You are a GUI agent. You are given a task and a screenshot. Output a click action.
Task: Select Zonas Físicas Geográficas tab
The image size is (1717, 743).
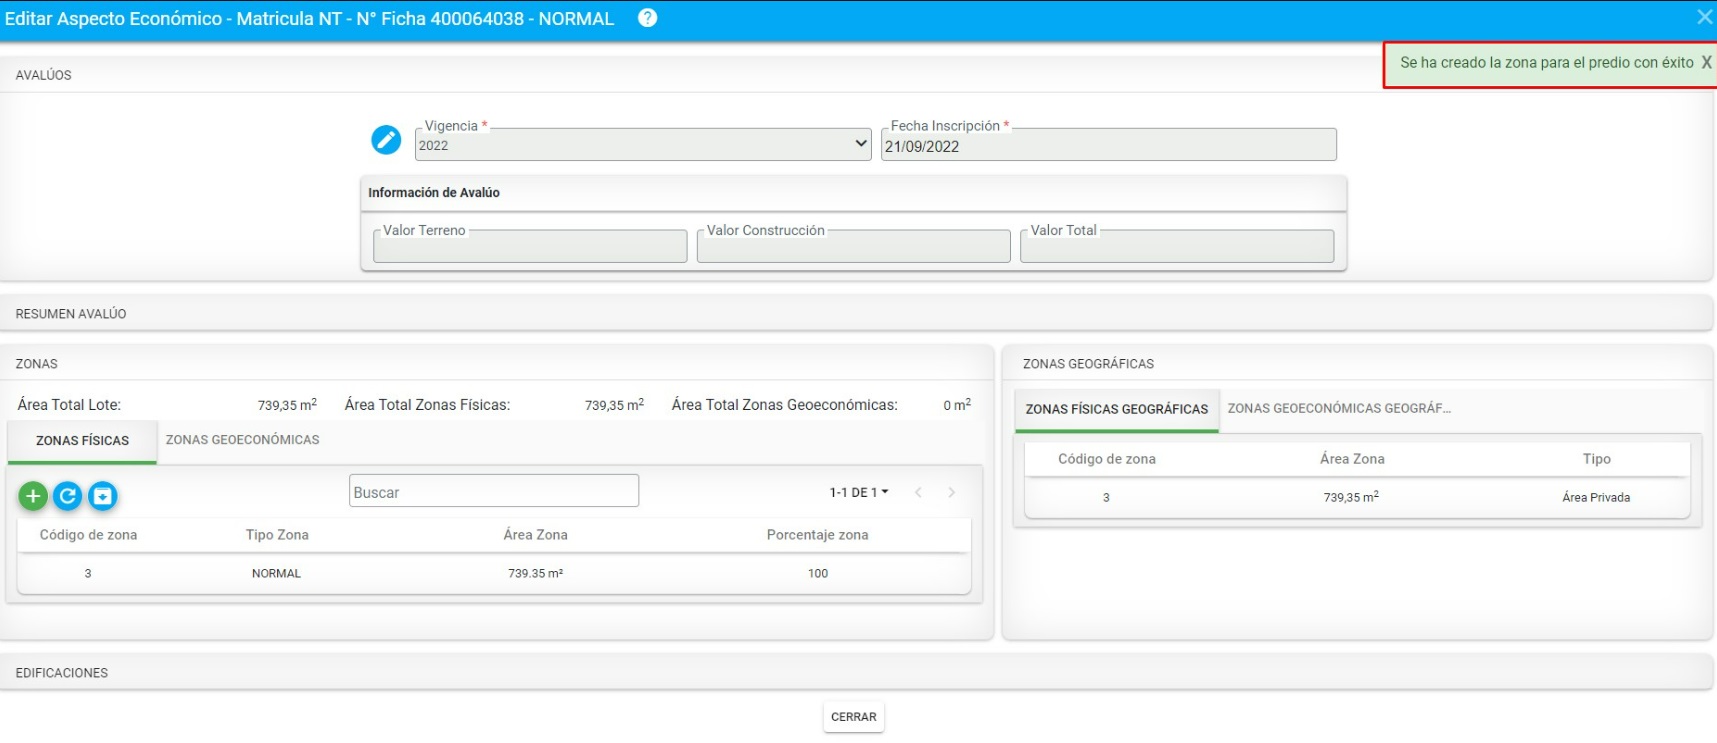coord(1116,410)
